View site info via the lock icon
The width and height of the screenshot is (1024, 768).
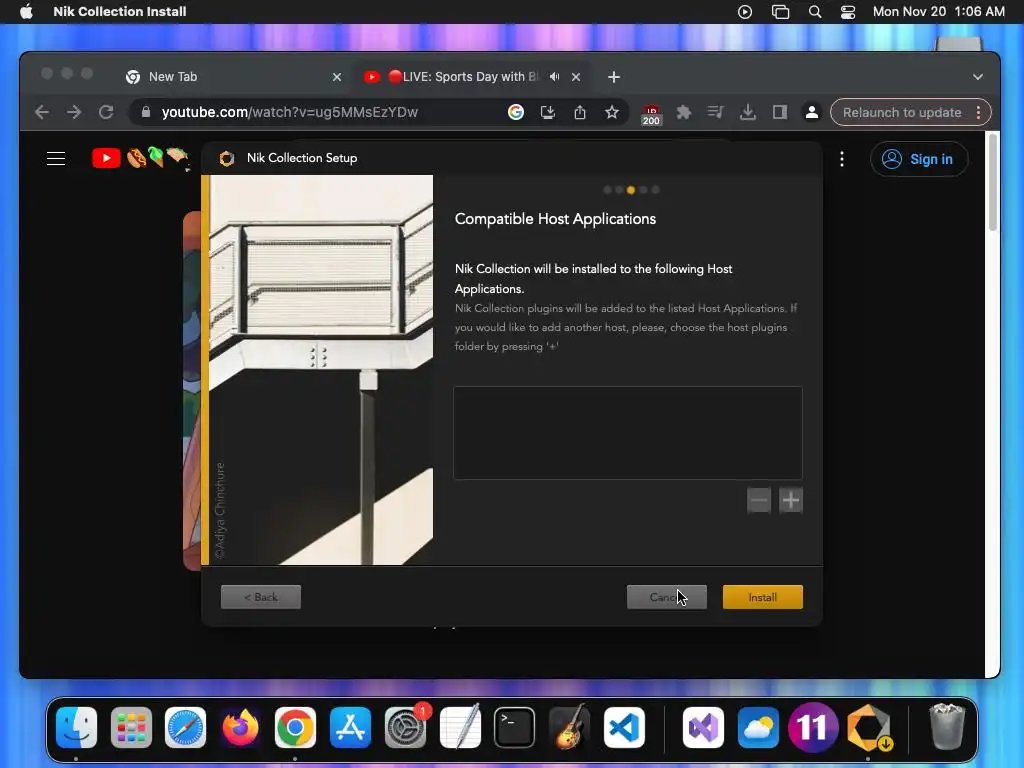click(x=146, y=112)
